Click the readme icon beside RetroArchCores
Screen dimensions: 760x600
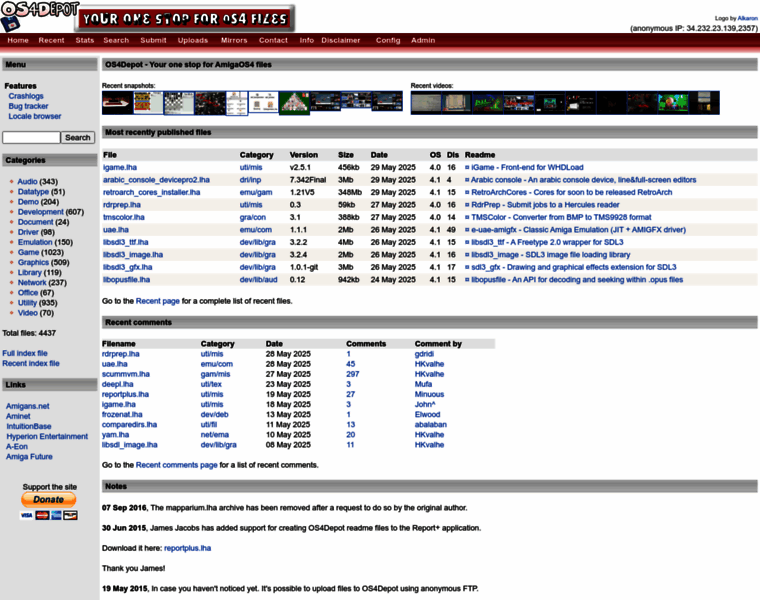pyautogui.click(x=467, y=192)
